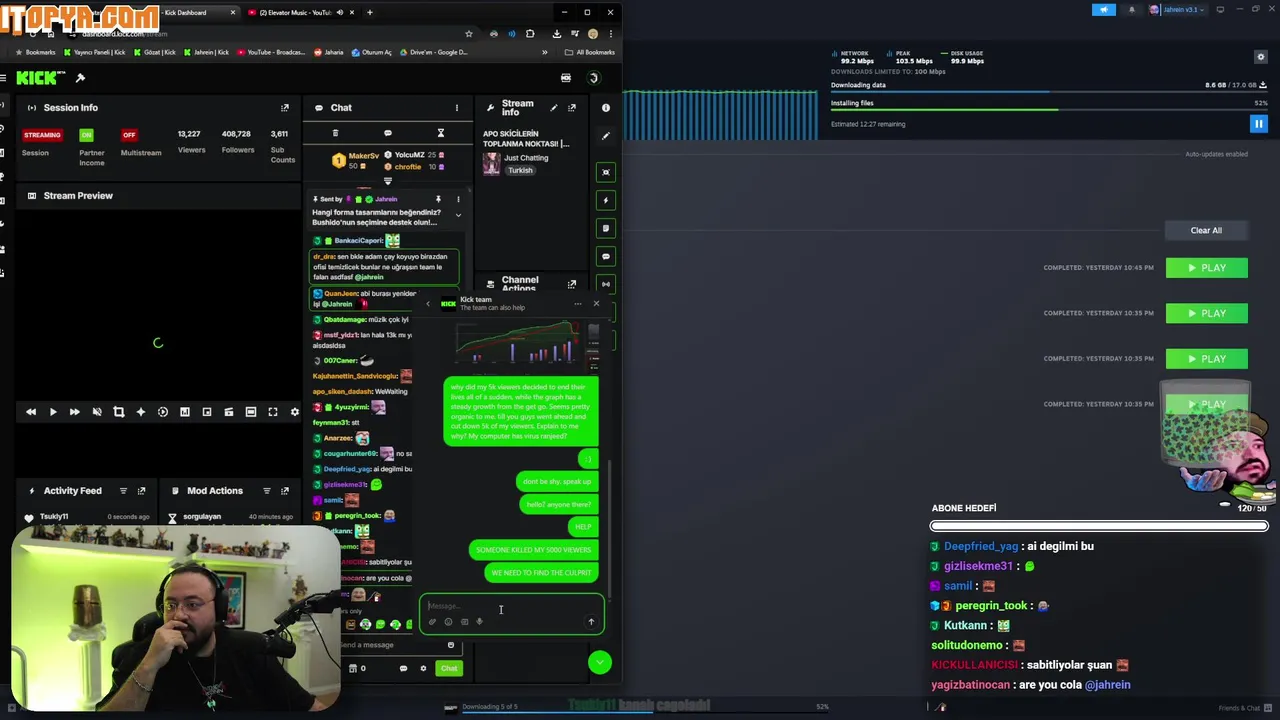Click the green Chat send button
Image resolution: width=1280 pixels, height=720 pixels.
449,668
